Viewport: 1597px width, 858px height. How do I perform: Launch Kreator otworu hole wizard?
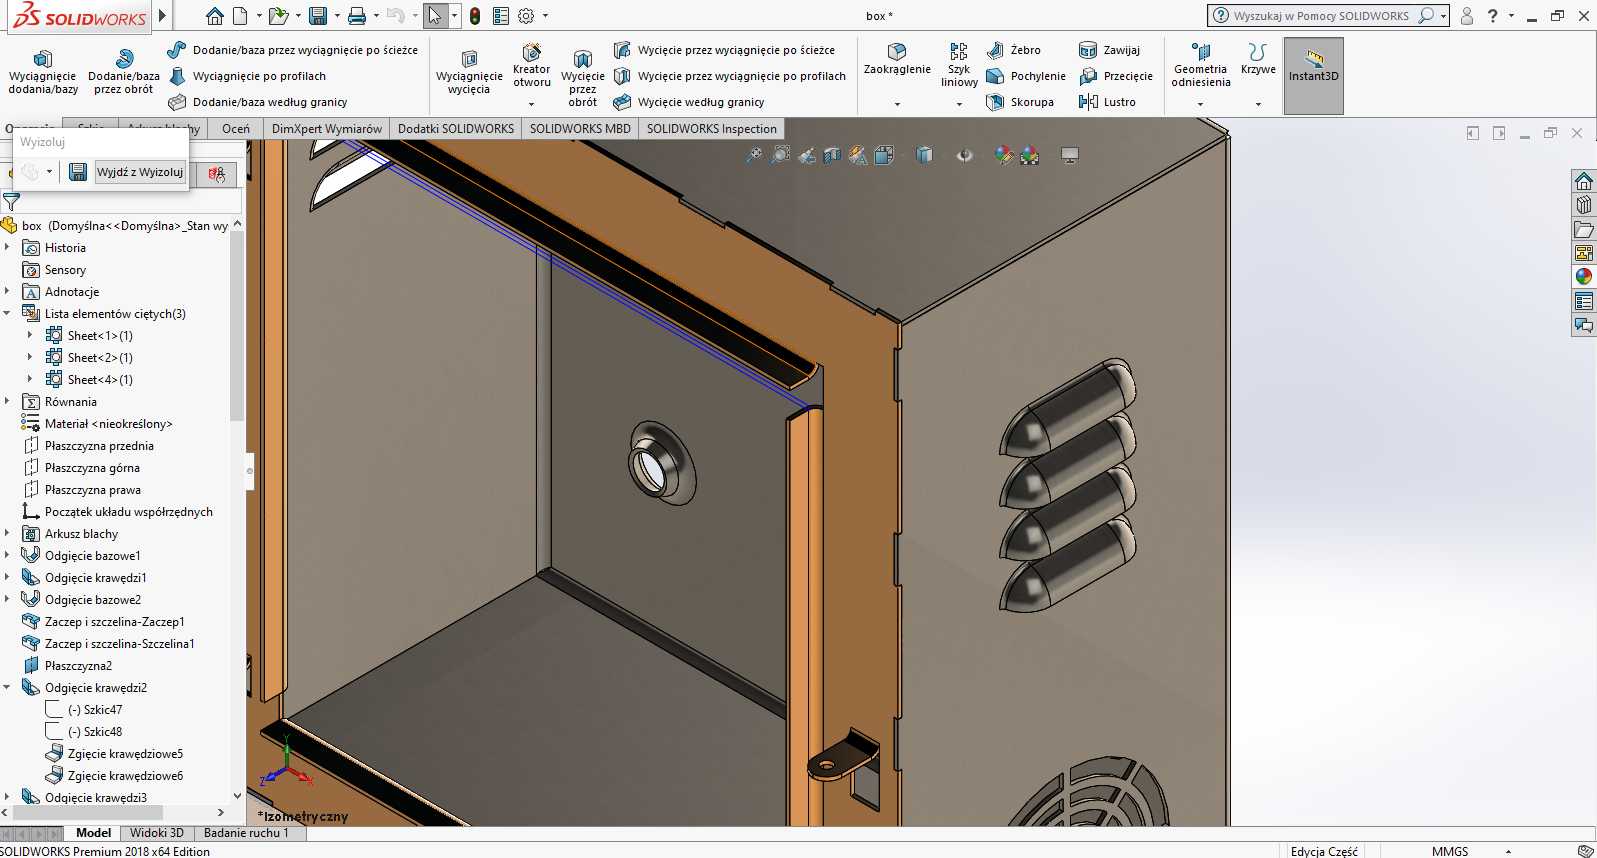(532, 65)
